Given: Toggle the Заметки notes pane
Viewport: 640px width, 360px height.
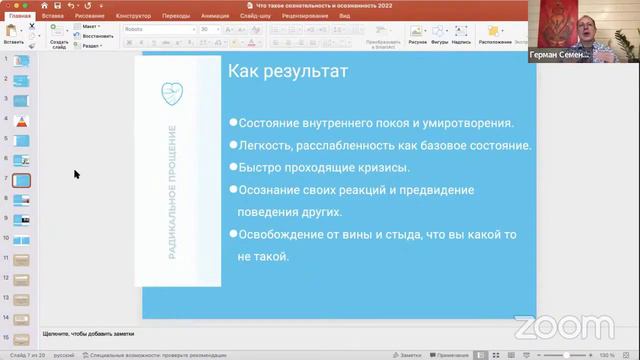Looking at the screenshot, I should point(407,355).
